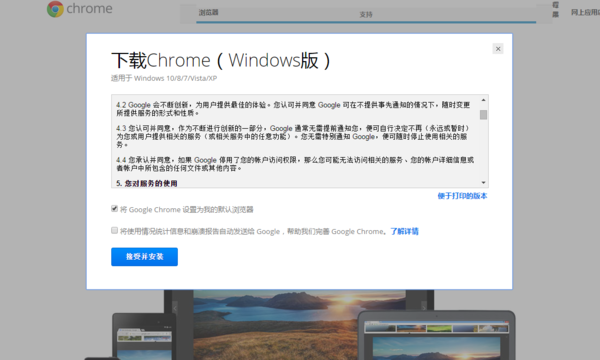Click the heading 5. 您对服务的使用
Image resolution: width=600 pixels, height=360 pixels.
(147, 184)
